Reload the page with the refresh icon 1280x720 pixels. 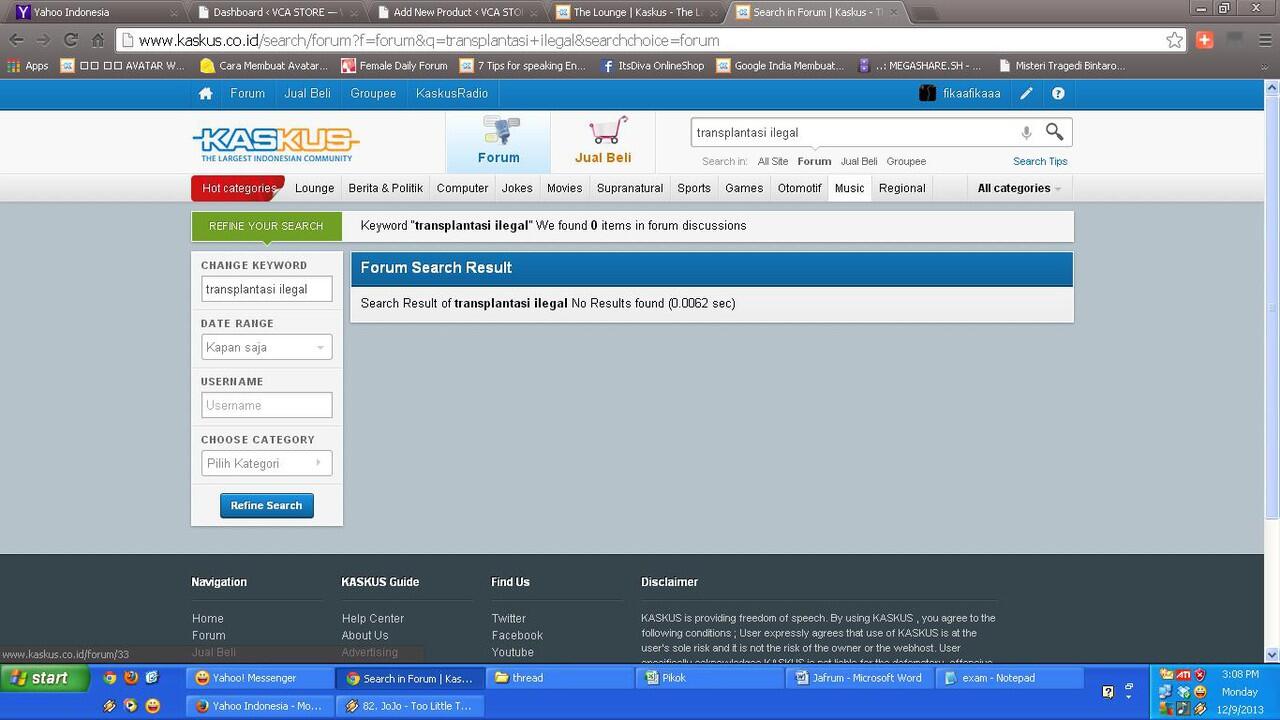click(70, 40)
